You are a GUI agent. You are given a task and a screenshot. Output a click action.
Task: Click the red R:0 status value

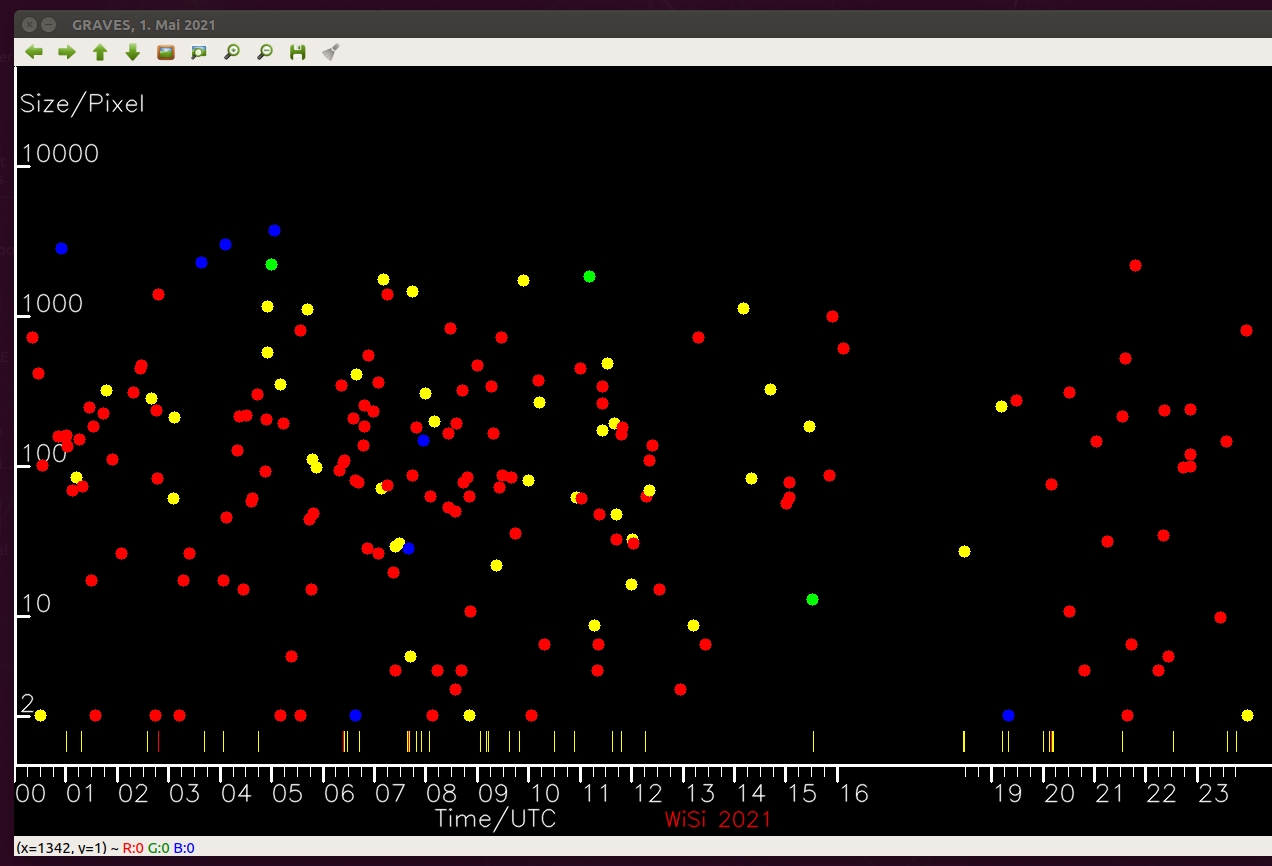[131, 848]
